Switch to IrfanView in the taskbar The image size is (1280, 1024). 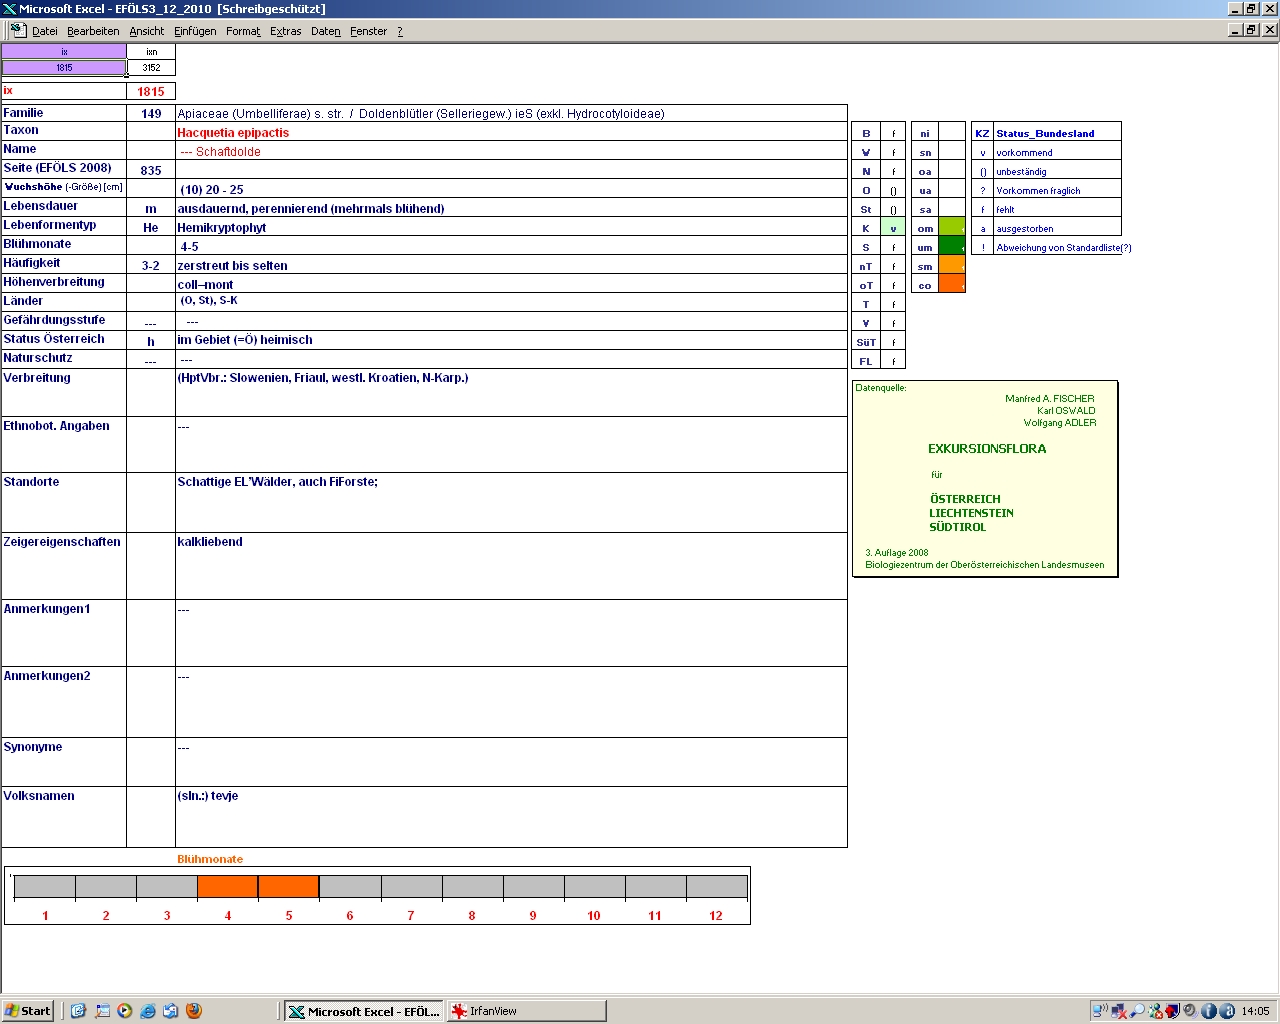tap(526, 1011)
